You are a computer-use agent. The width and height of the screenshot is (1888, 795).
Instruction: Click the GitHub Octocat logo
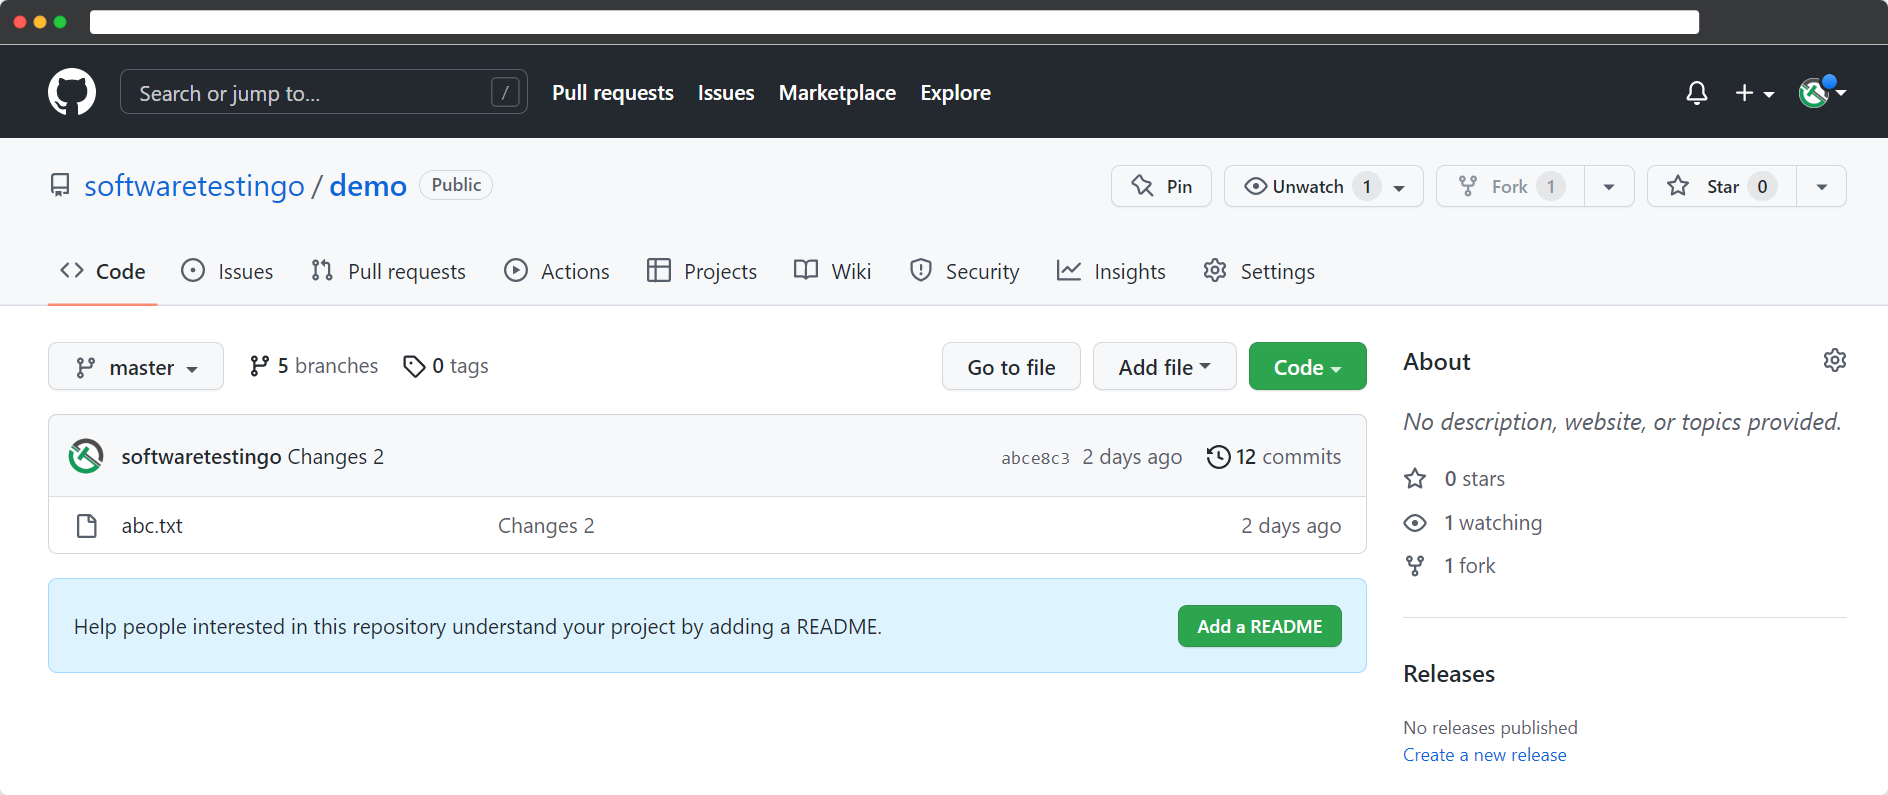pyautogui.click(x=72, y=92)
